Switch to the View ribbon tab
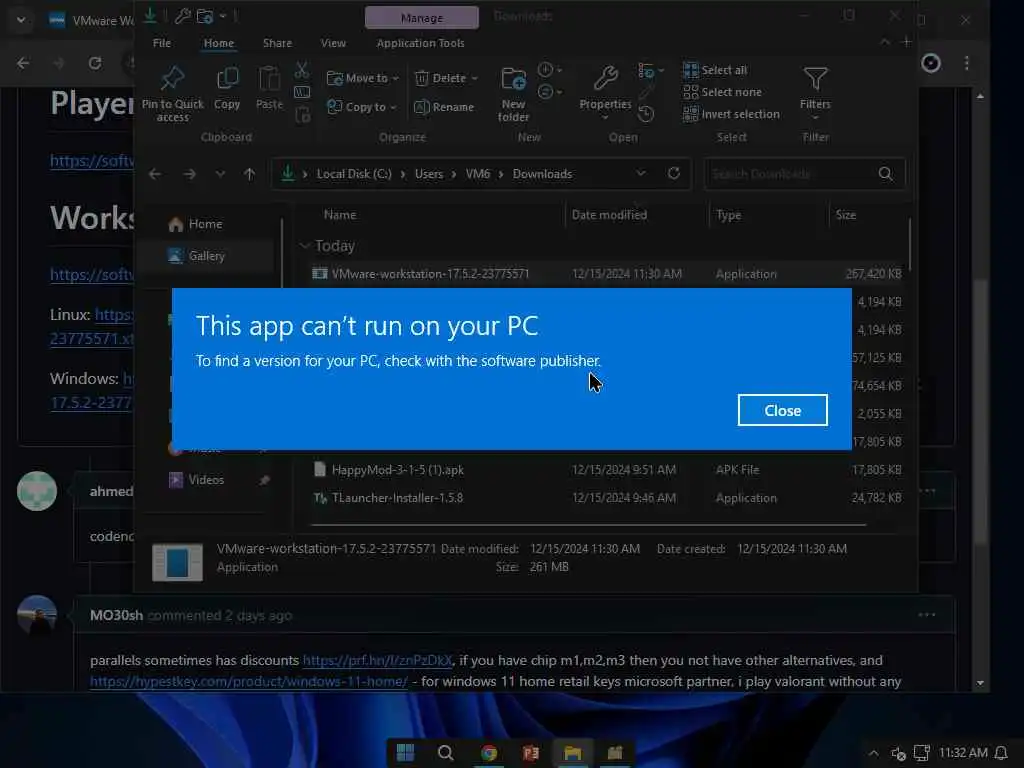Viewport: 1024px width, 768px height. click(333, 43)
